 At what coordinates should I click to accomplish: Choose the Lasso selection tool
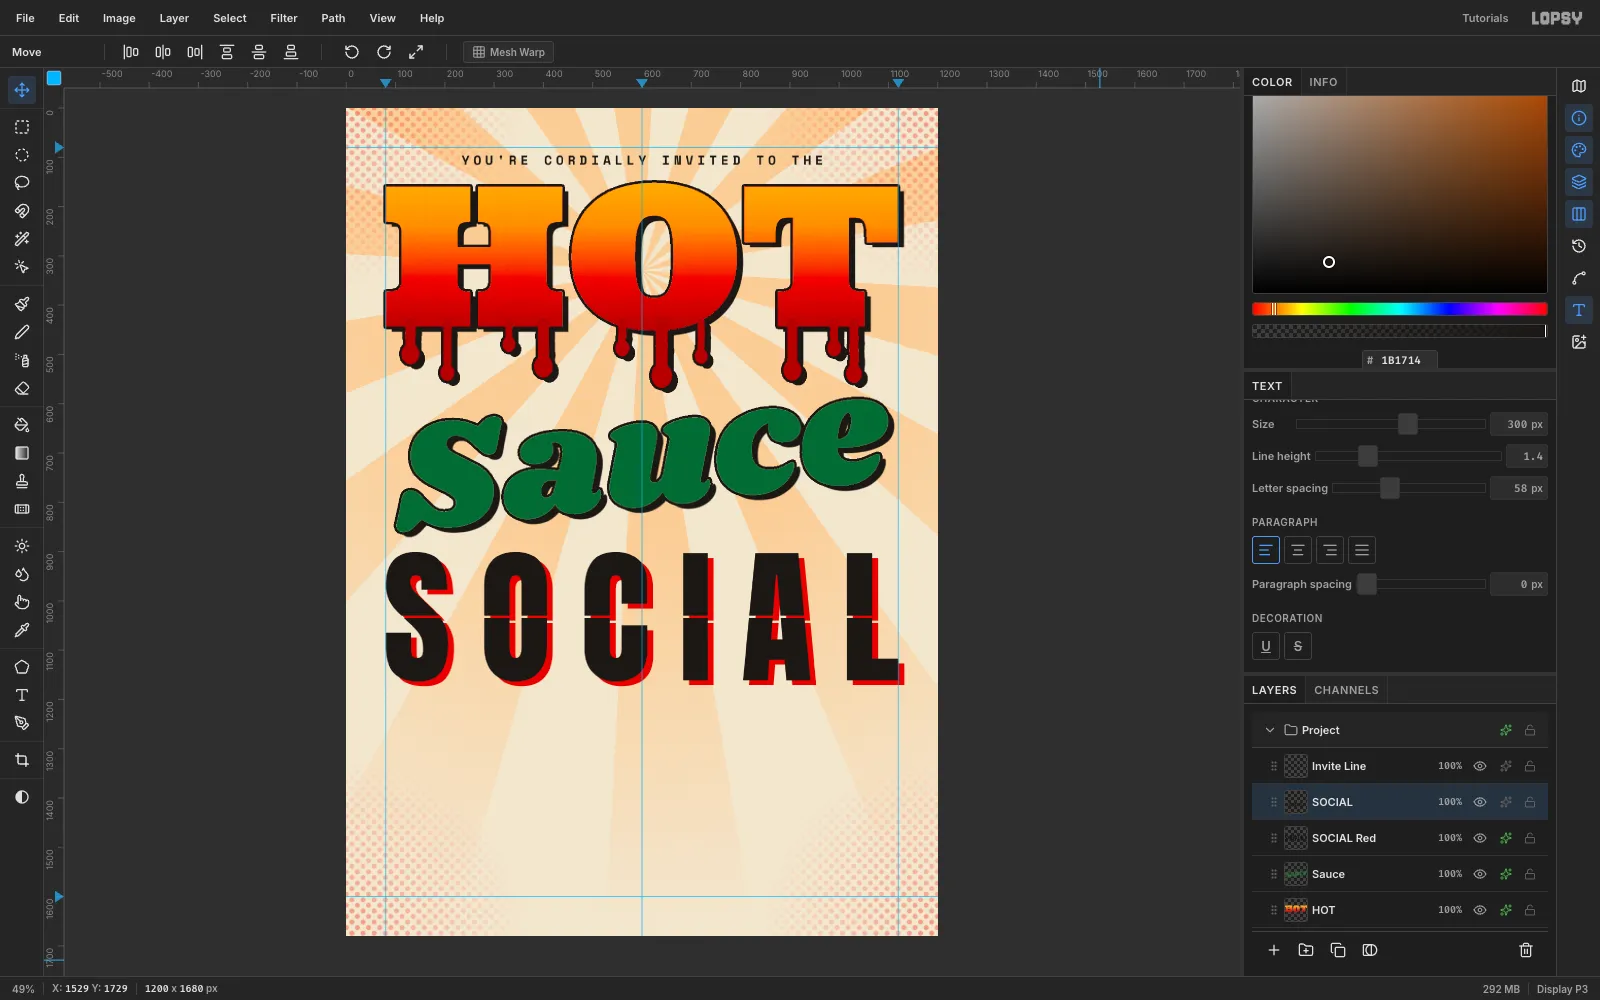click(22, 183)
